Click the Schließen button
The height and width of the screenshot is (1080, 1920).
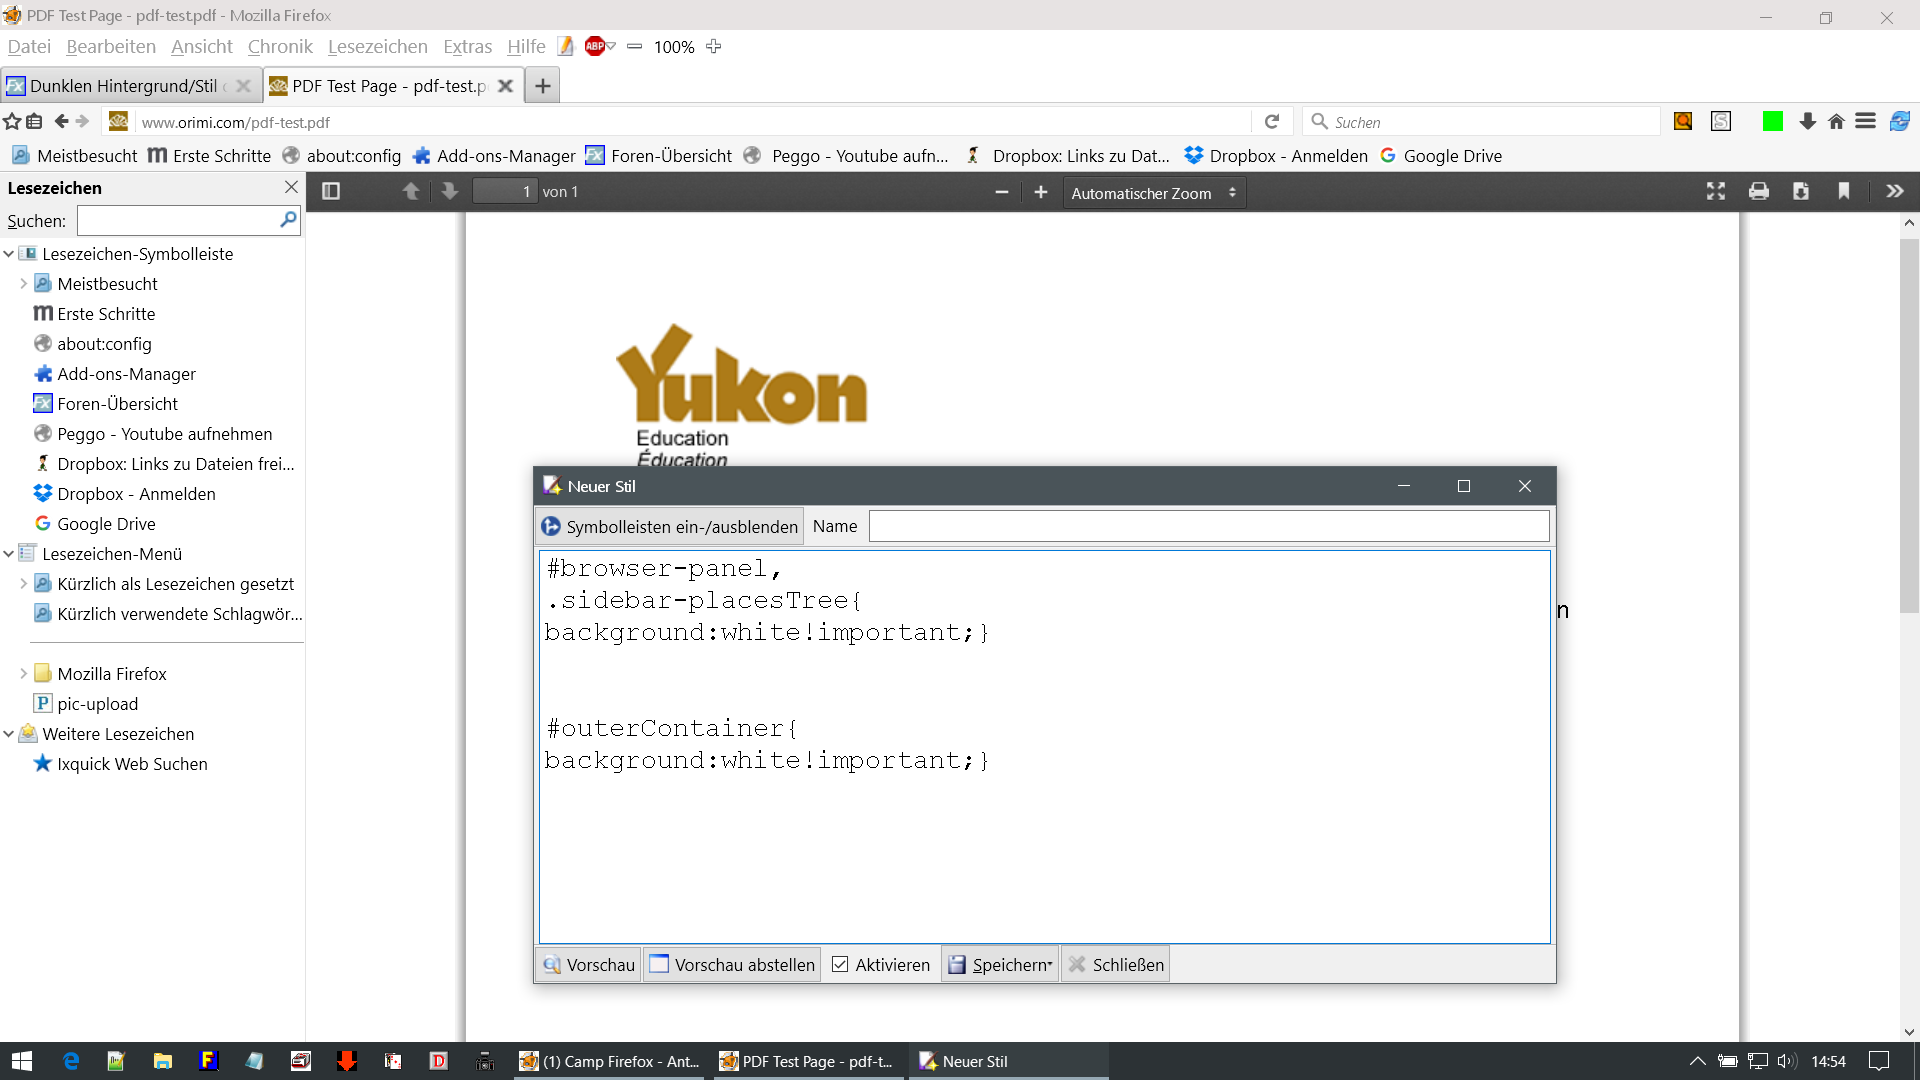(1116, 964)
